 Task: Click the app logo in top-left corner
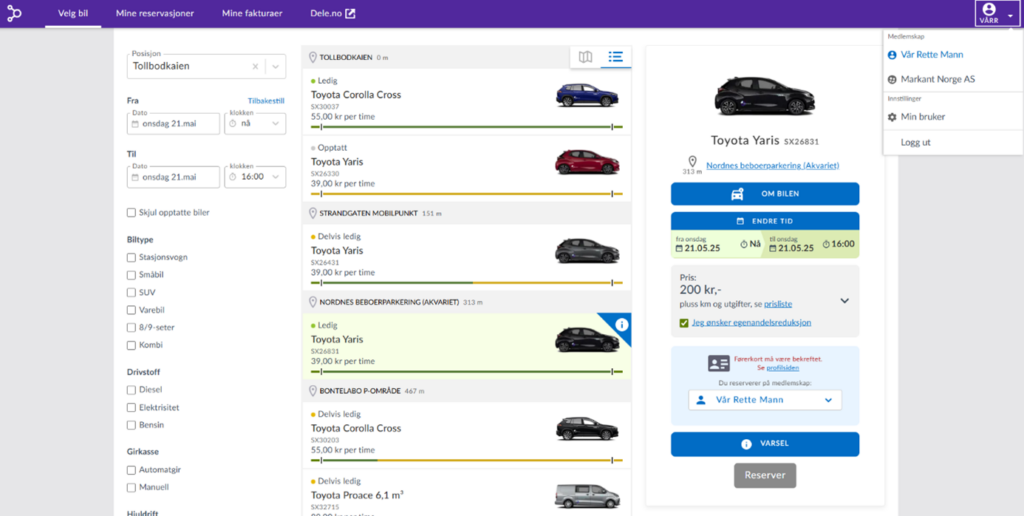(14, 14)
